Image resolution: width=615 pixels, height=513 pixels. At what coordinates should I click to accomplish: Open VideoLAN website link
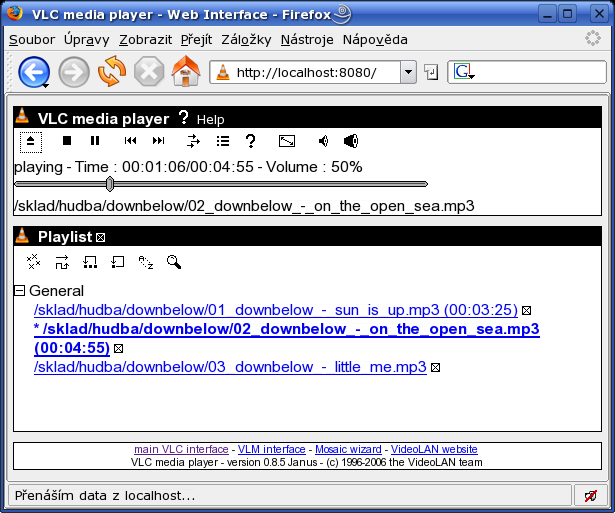(x=434, y=449)
